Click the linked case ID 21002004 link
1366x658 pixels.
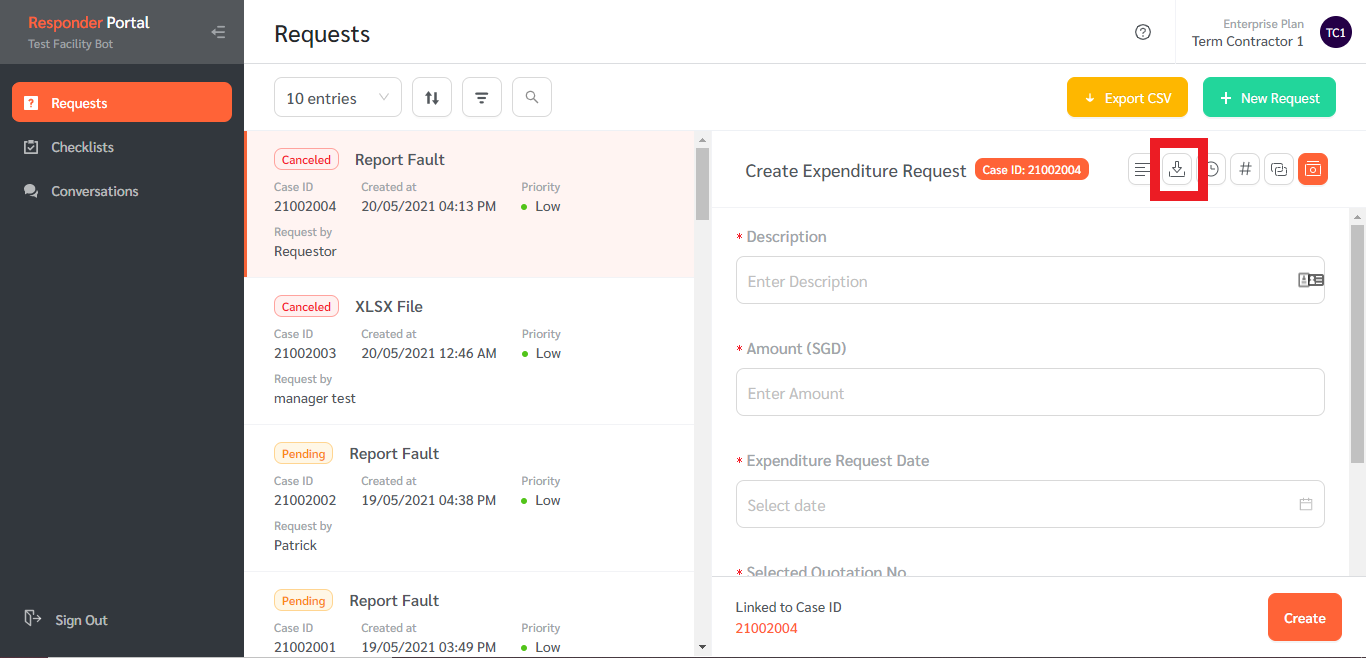(x=767, y=628)
